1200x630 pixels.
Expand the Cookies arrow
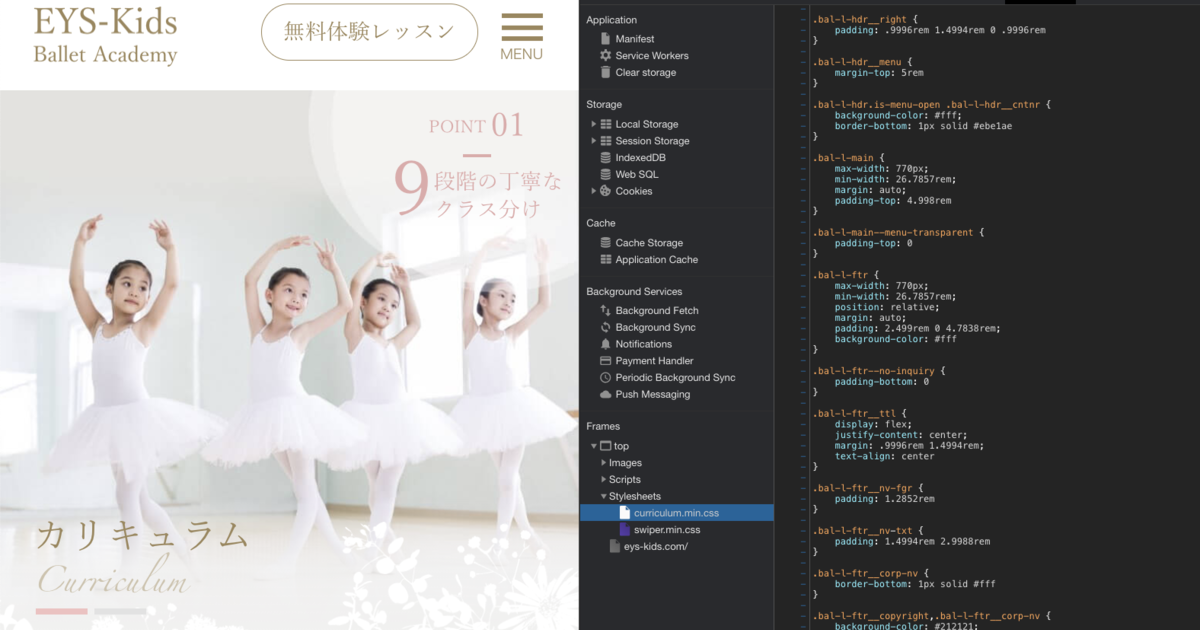(593, 191)
